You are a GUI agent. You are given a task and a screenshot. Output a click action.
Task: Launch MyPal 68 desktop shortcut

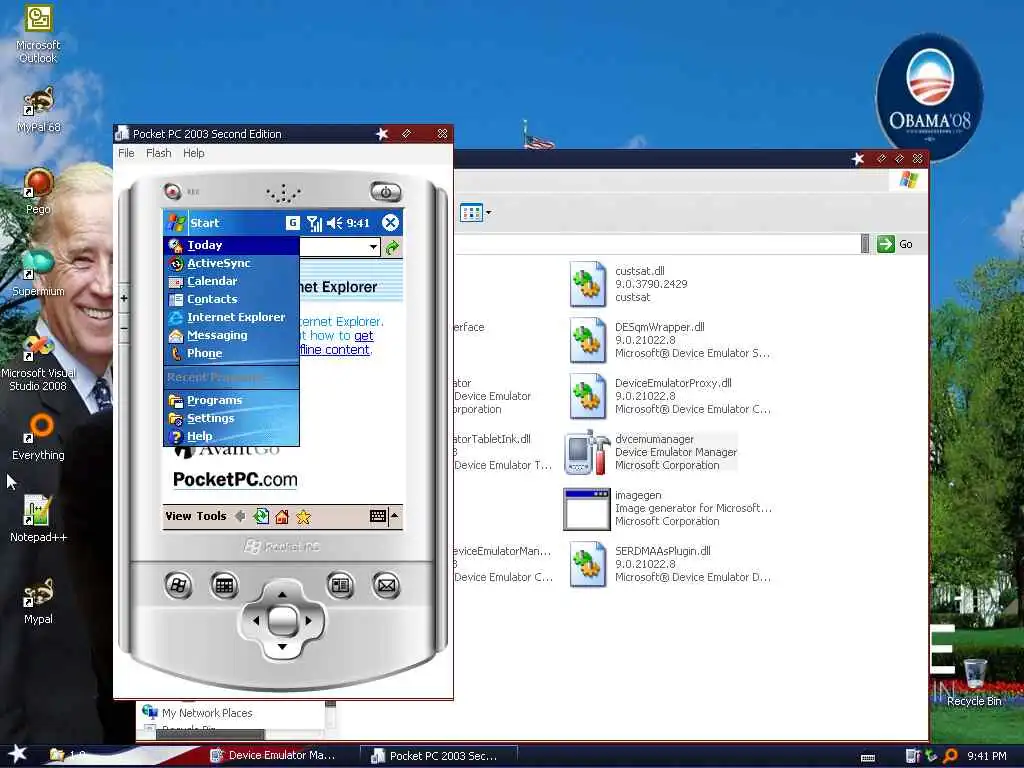38,109
